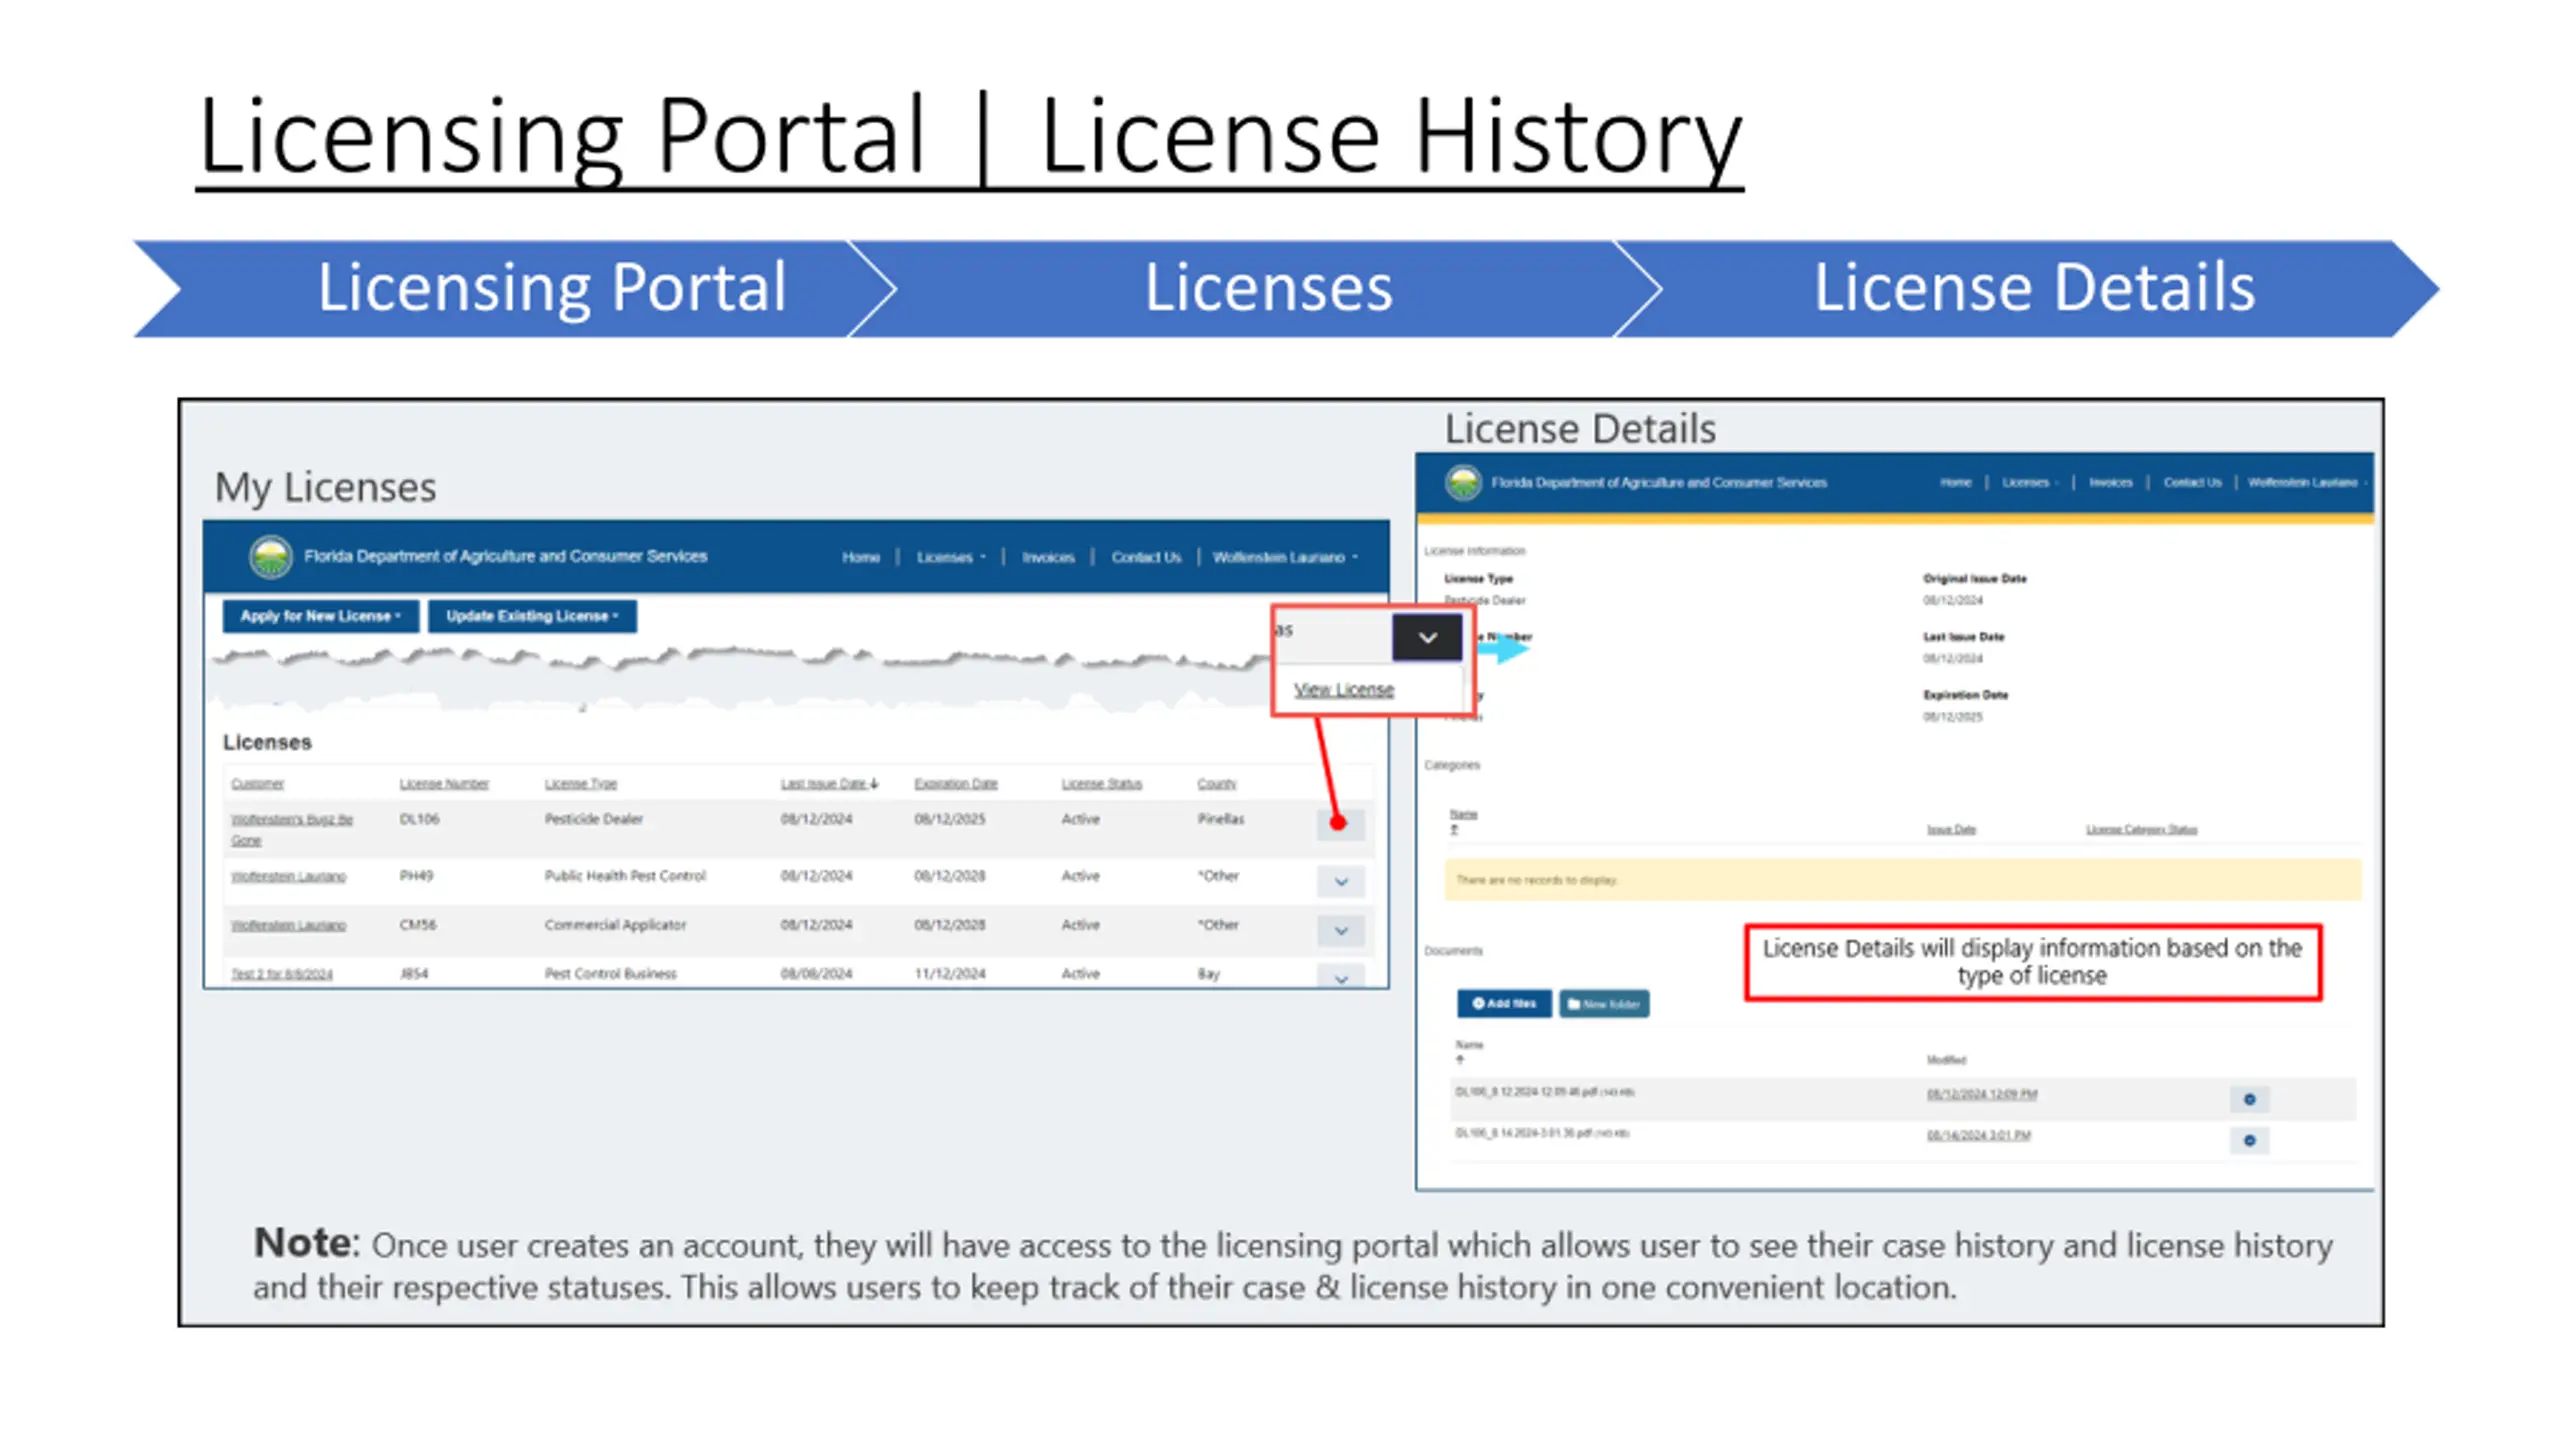Select the DL106_8 12 2024 pdf file name

(x=1544, y=1092)
